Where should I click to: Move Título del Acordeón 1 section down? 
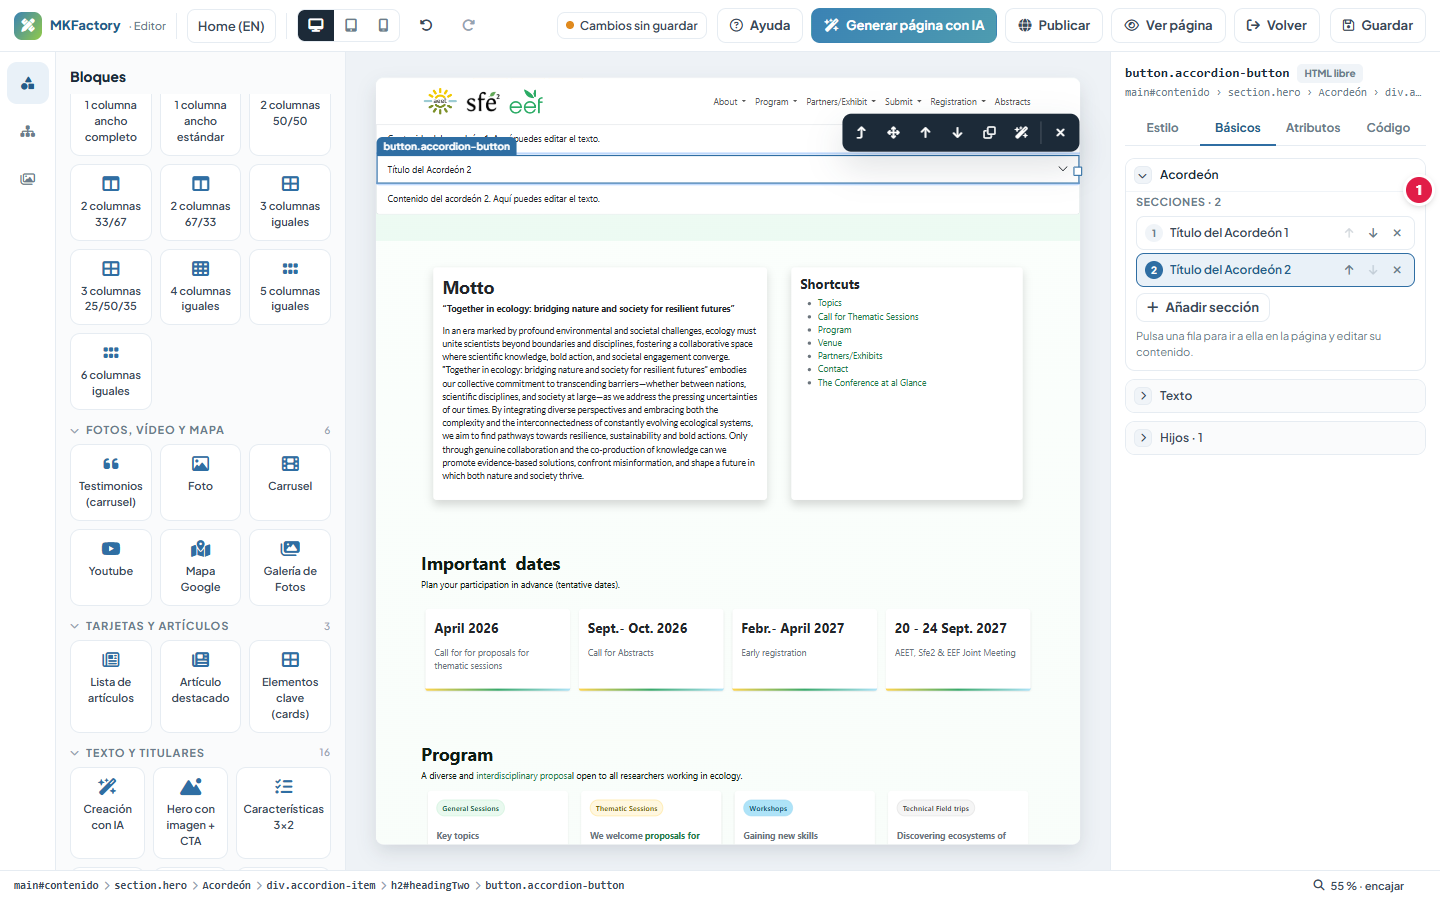(x=1373, y=233)
